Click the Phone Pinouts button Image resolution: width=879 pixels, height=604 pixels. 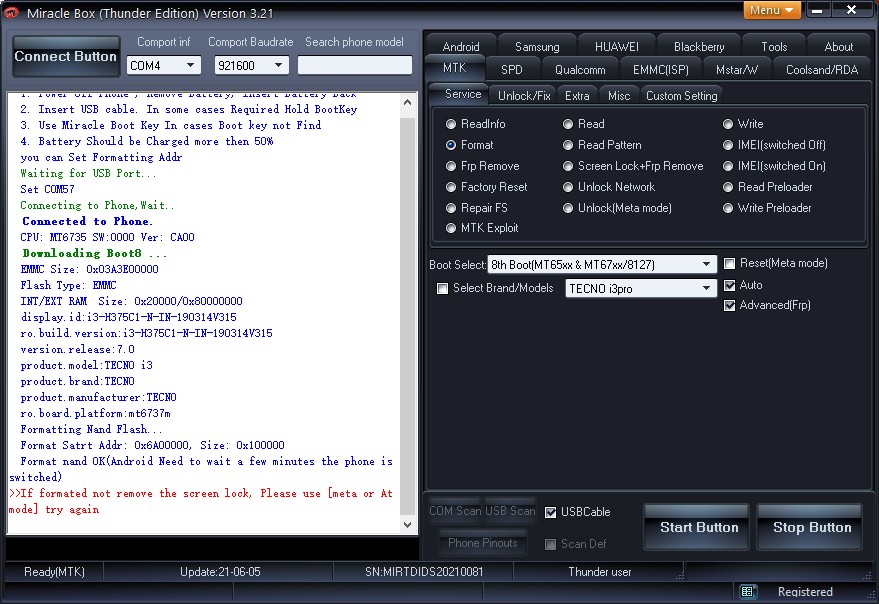(483, 543)
